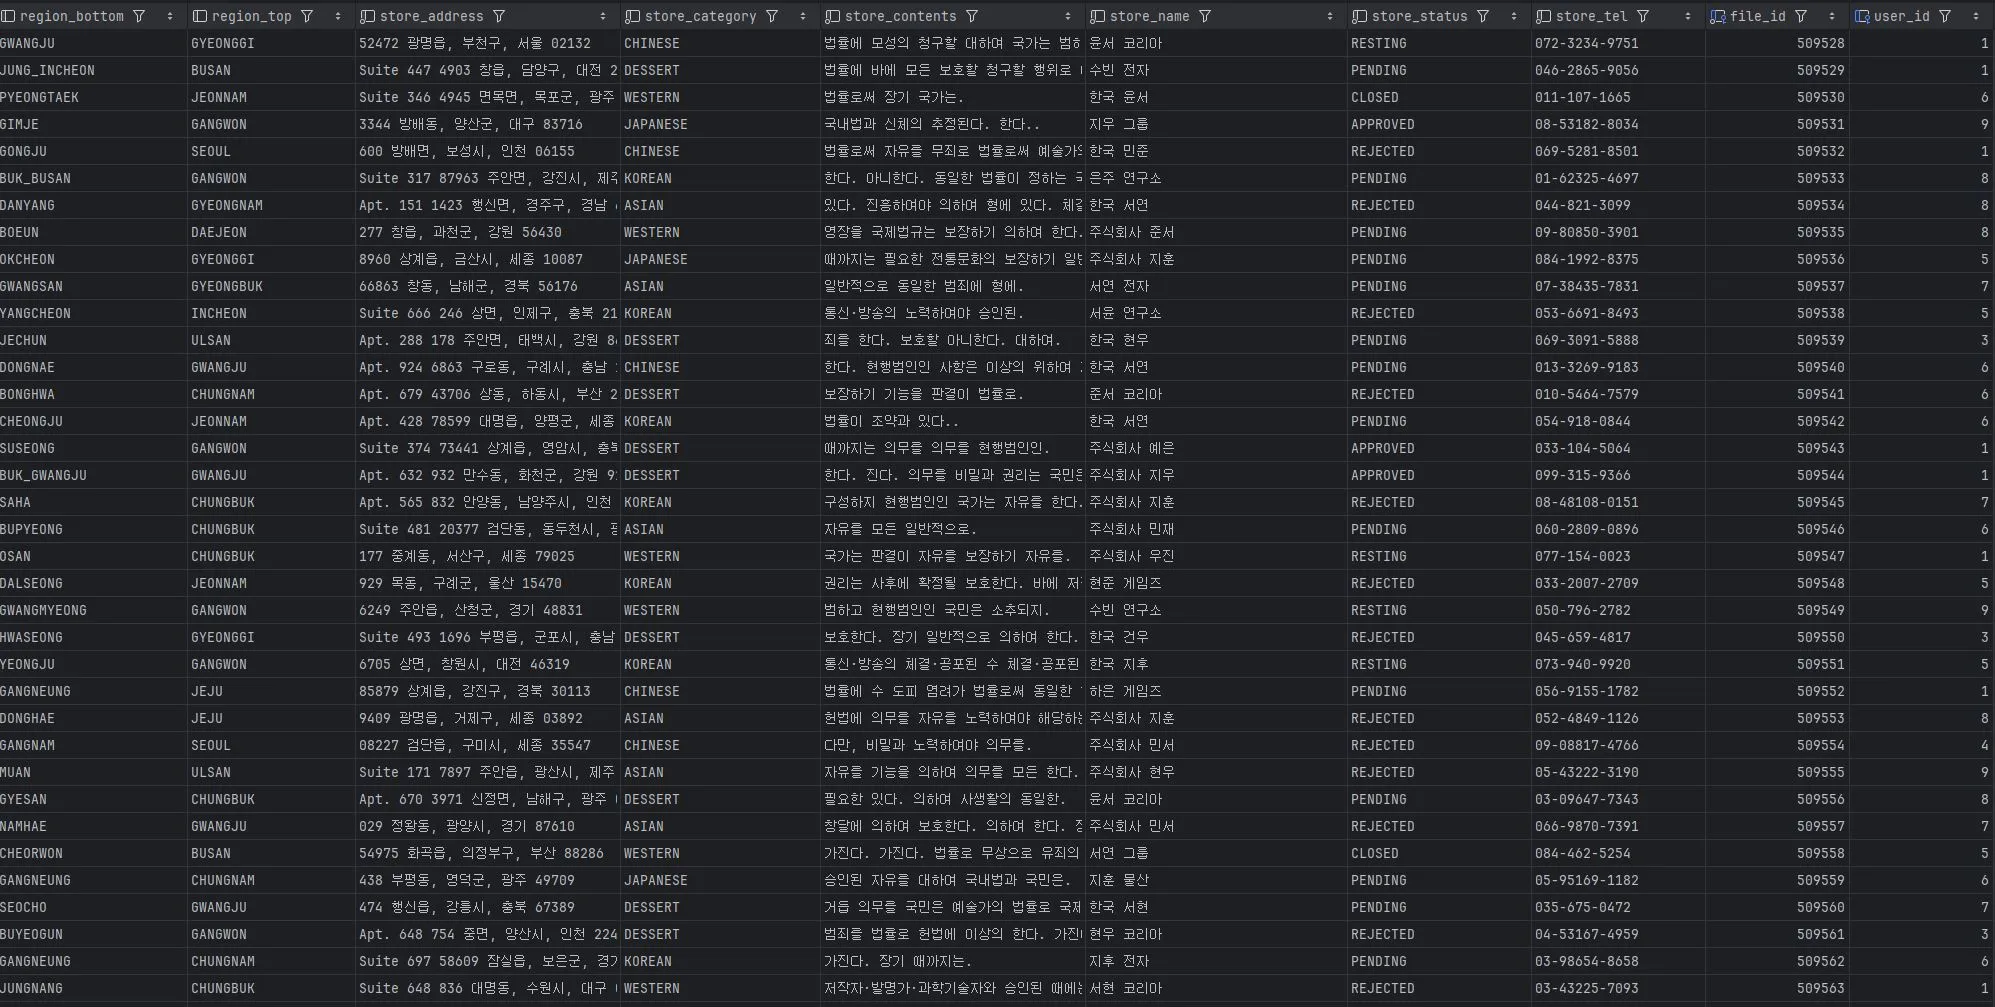
Task: Click contents cell starting 통신·방송의 노력하여야
Action: [x=953, y=313]
